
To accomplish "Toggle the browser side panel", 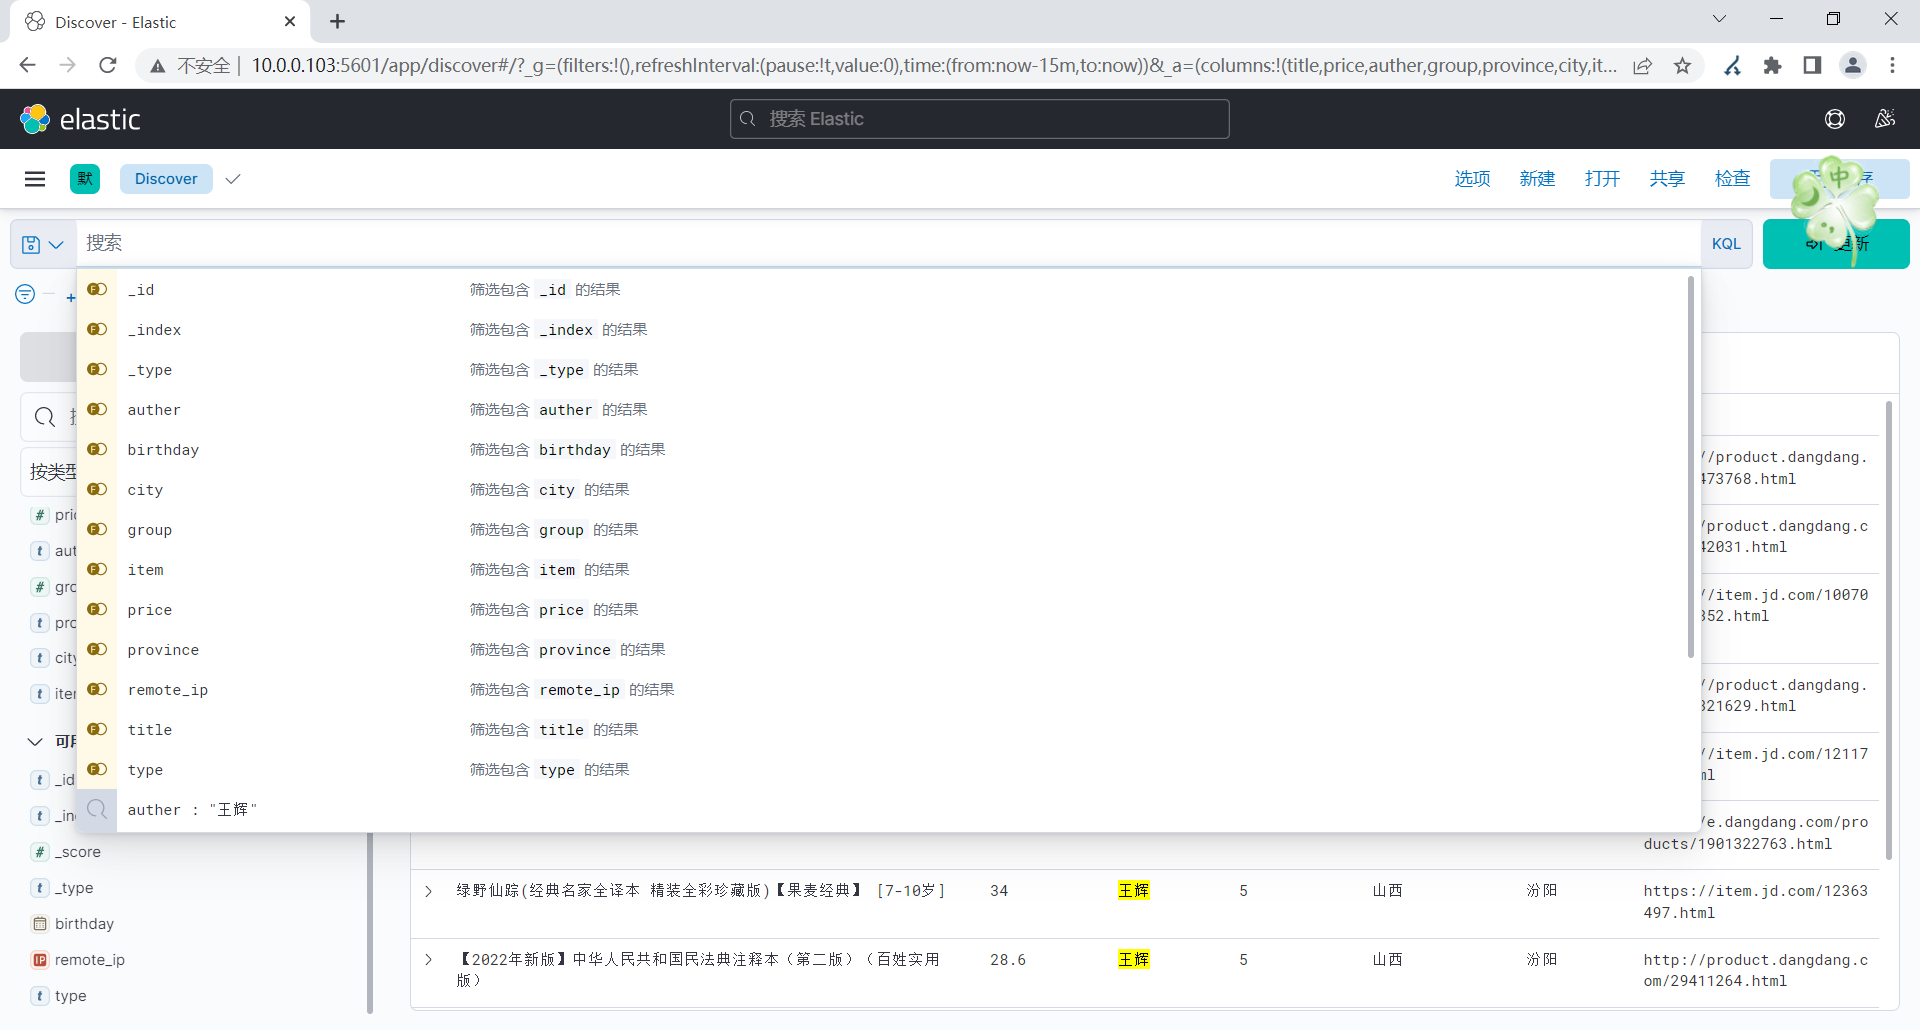I will point(1812,65).
